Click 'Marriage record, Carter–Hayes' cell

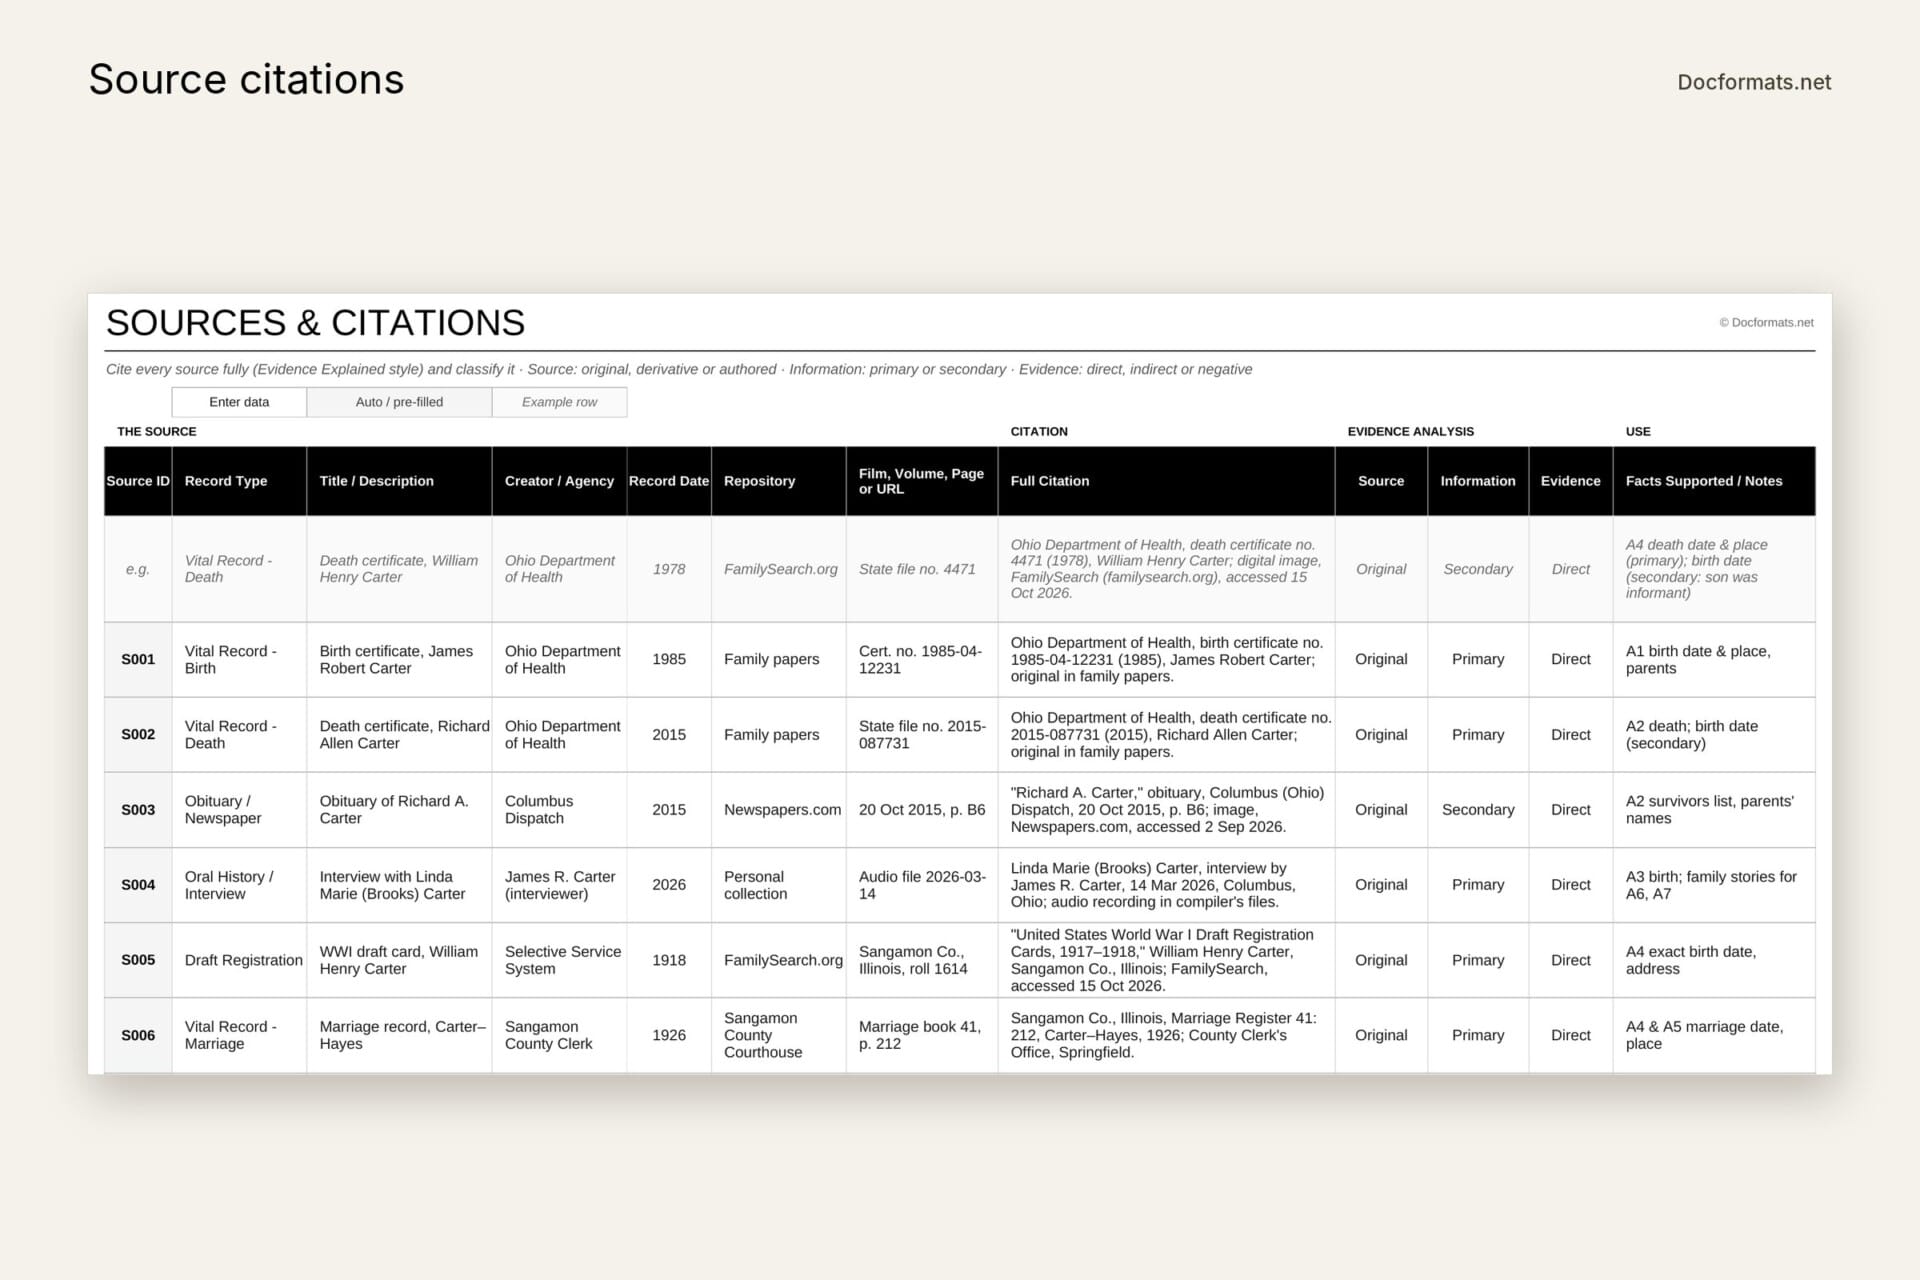click(399, 1035)
